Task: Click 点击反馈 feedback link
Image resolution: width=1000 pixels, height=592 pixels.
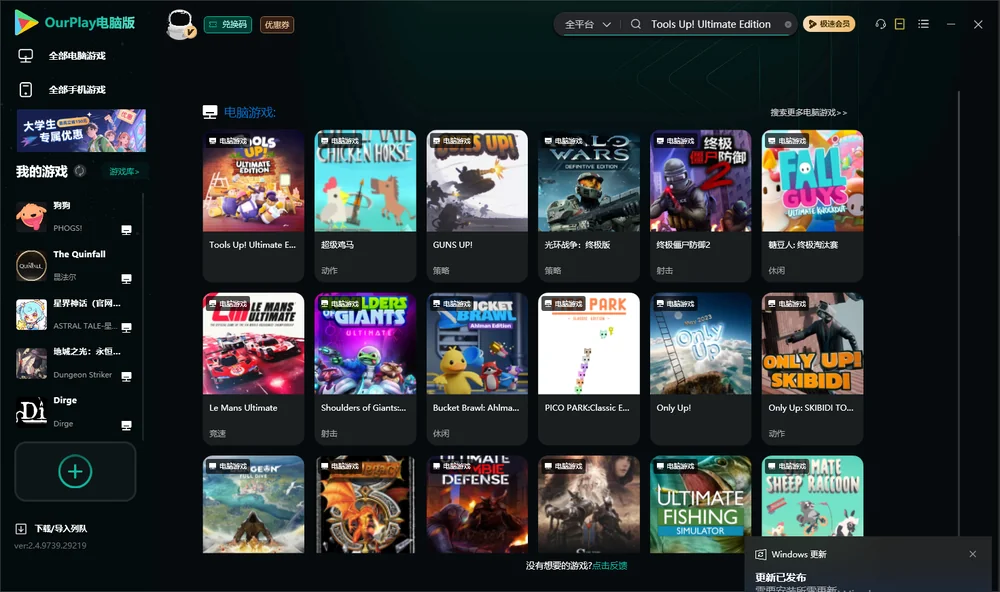Action: point(610,565)
